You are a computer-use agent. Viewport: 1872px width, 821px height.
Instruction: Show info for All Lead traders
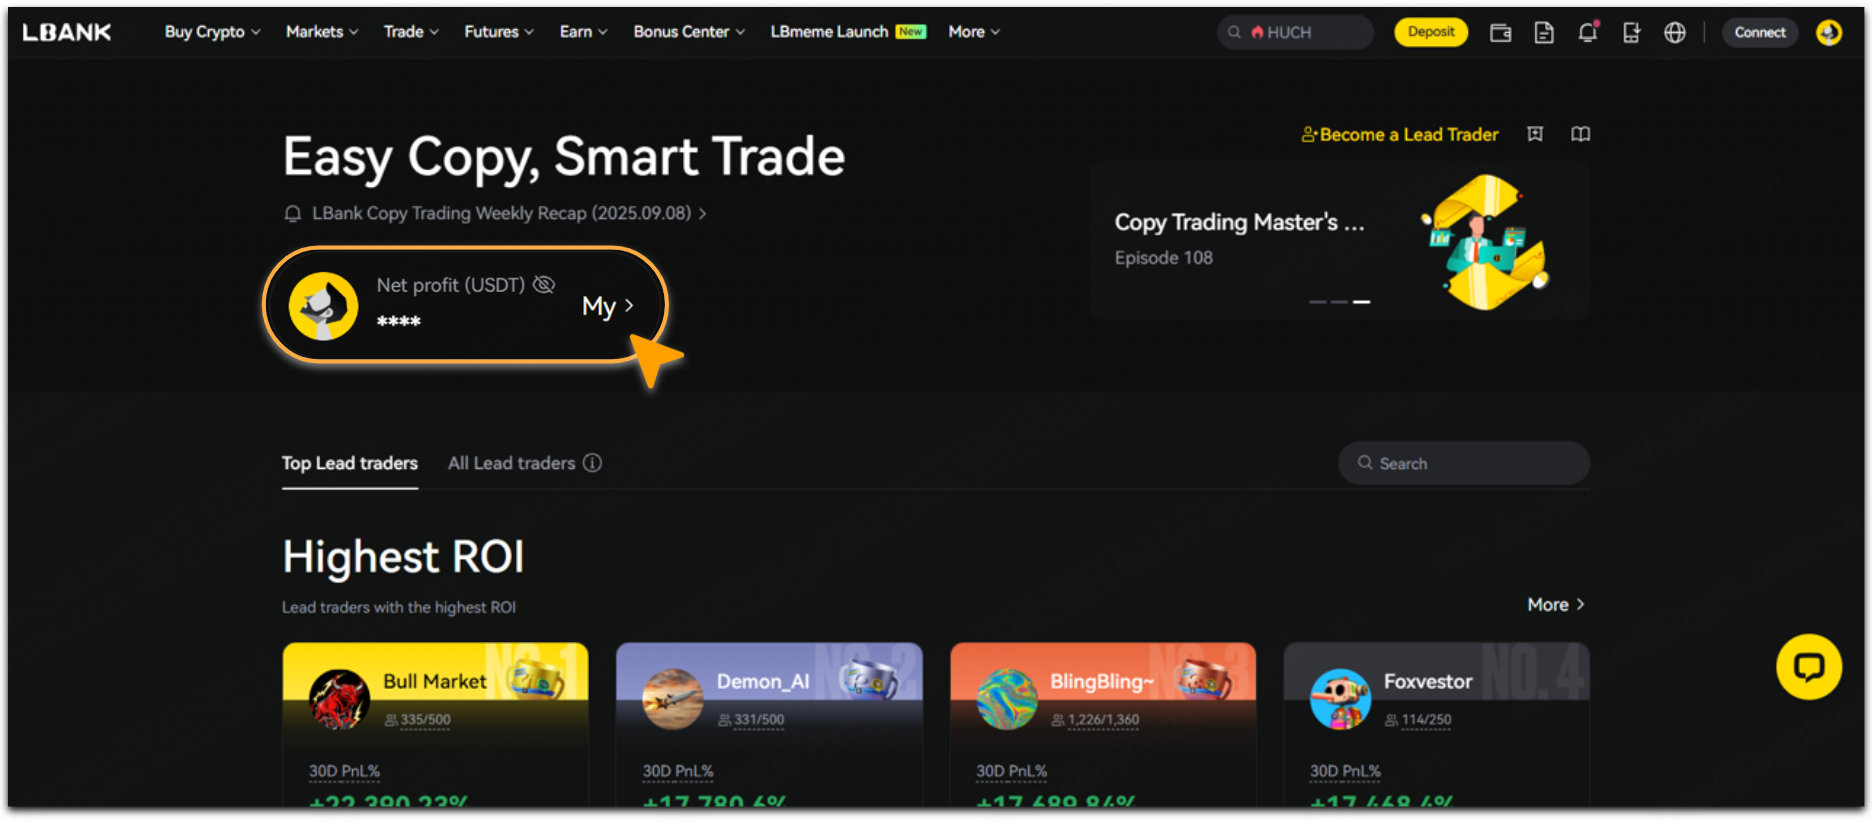click(593, 463)
